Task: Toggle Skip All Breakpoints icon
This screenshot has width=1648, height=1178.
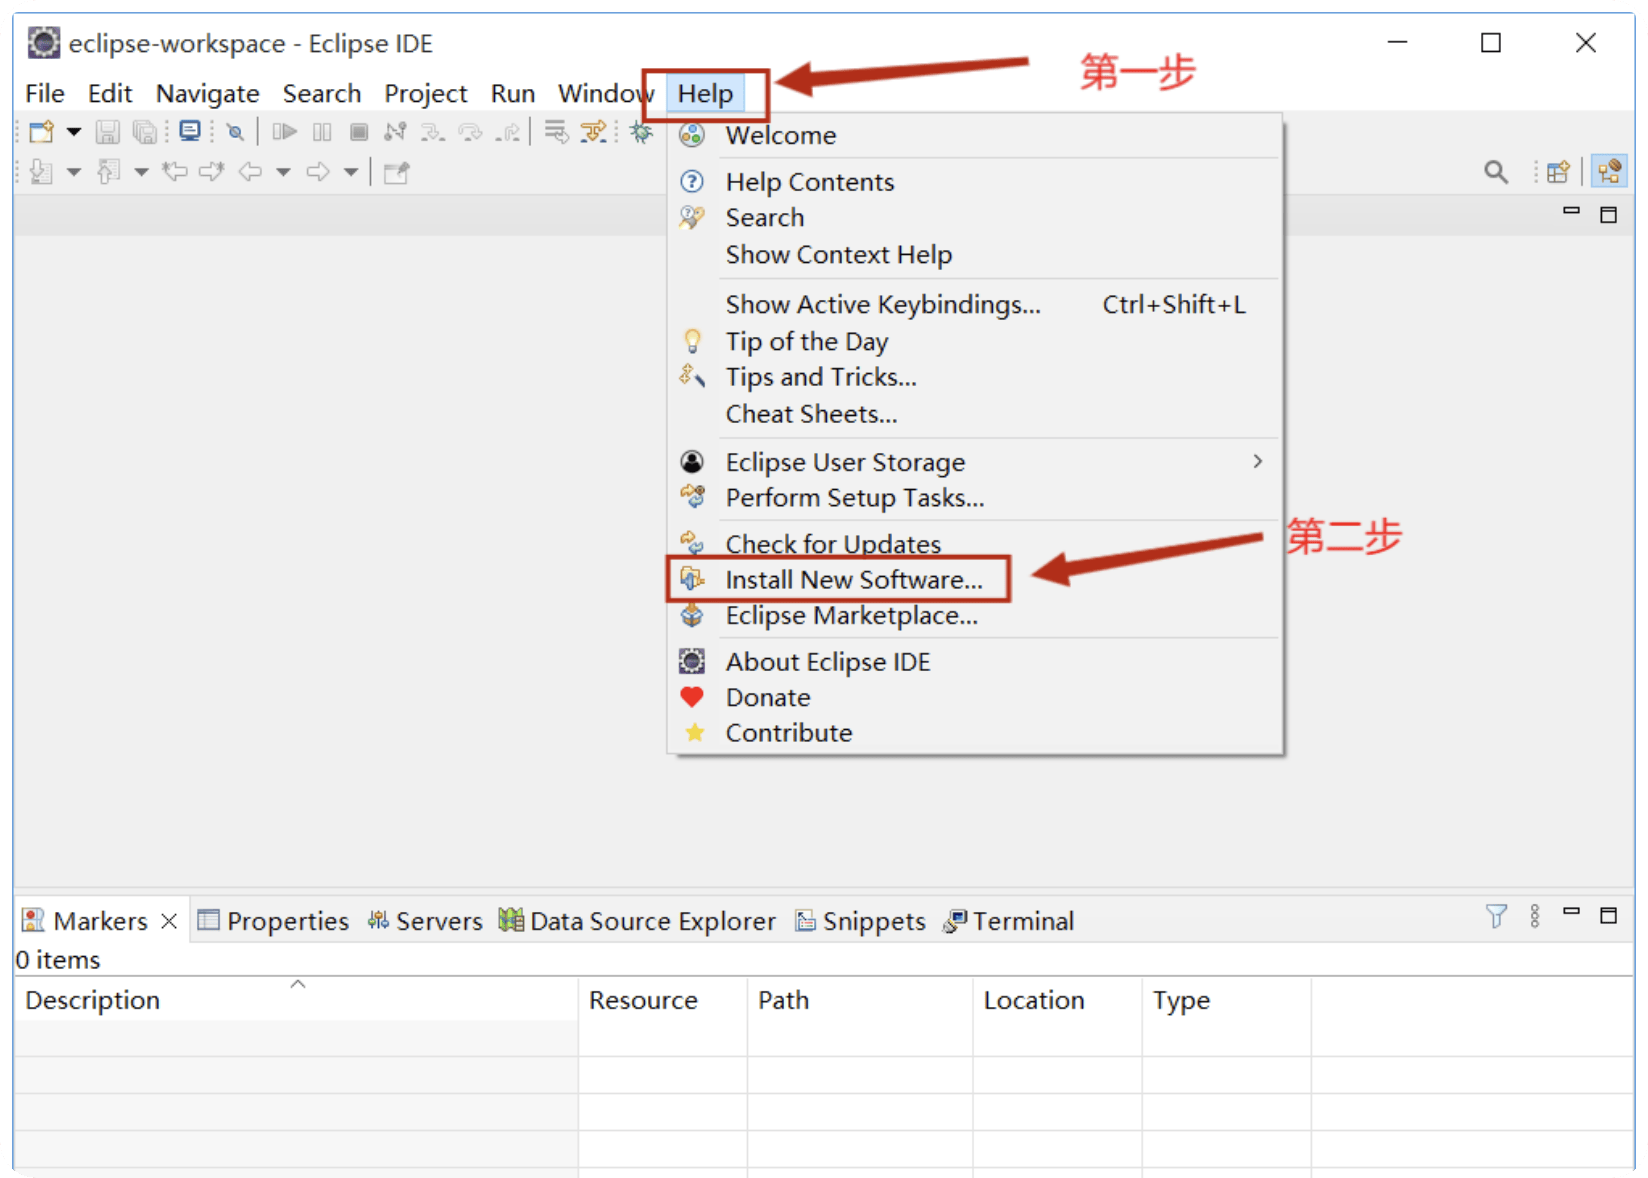Action: point(235,132)
